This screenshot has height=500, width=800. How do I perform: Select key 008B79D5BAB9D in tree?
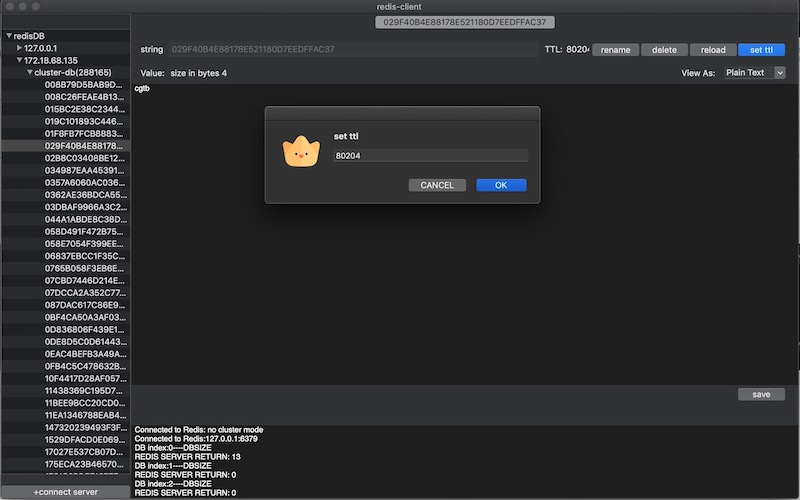tap(84, 85)
